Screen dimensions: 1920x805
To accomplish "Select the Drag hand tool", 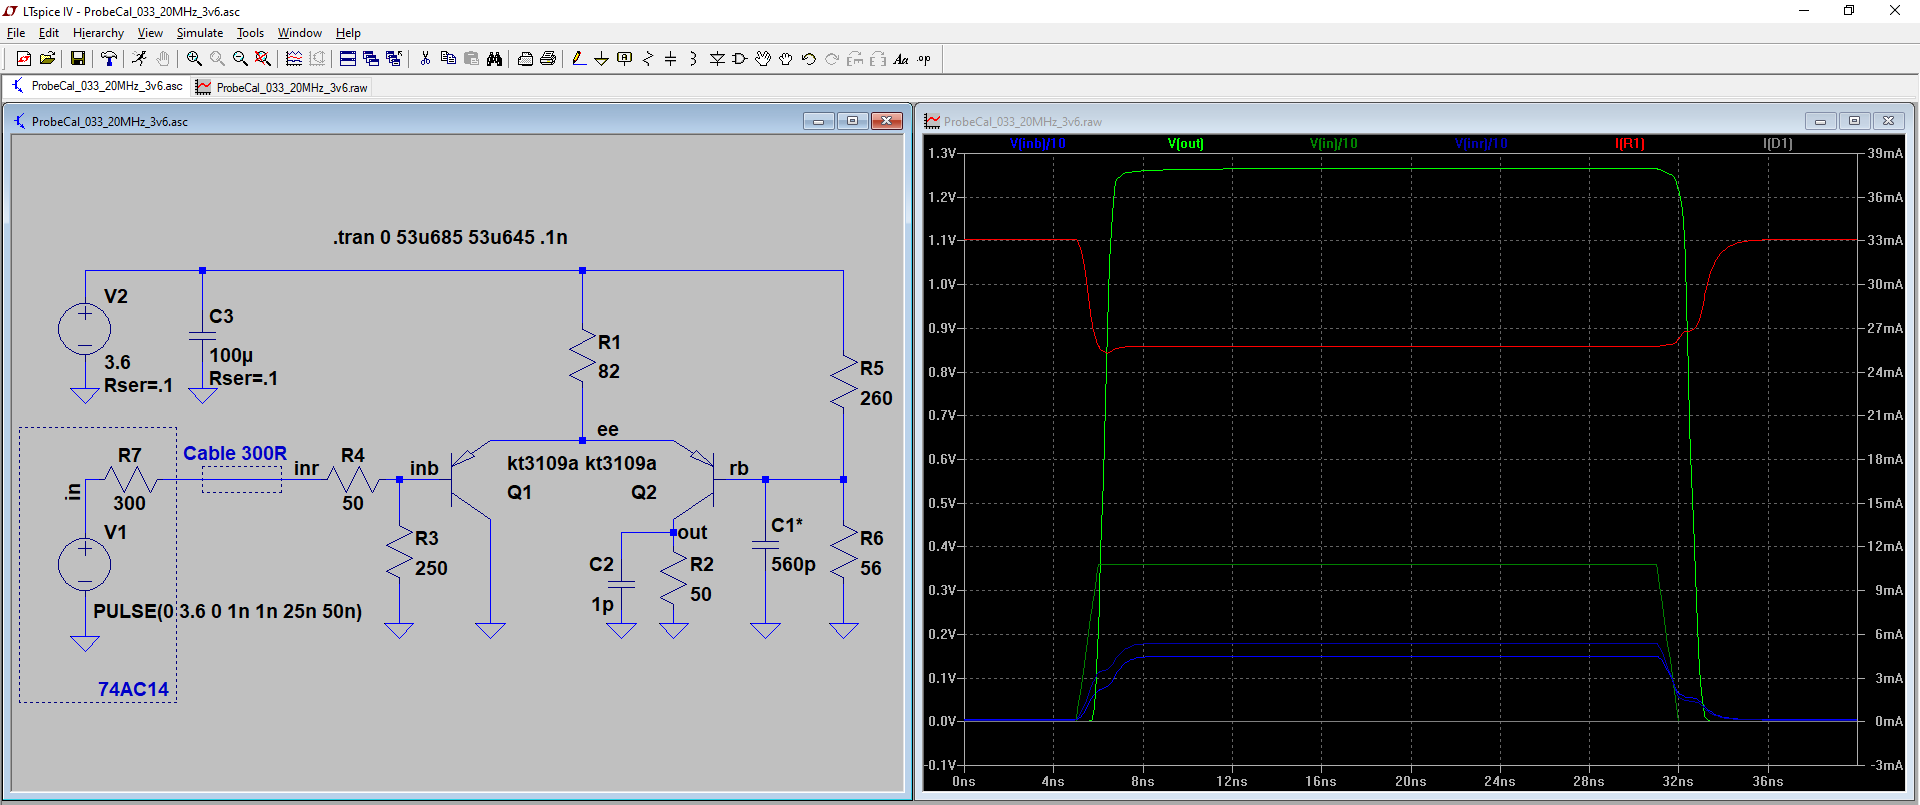I will (786, 59).
